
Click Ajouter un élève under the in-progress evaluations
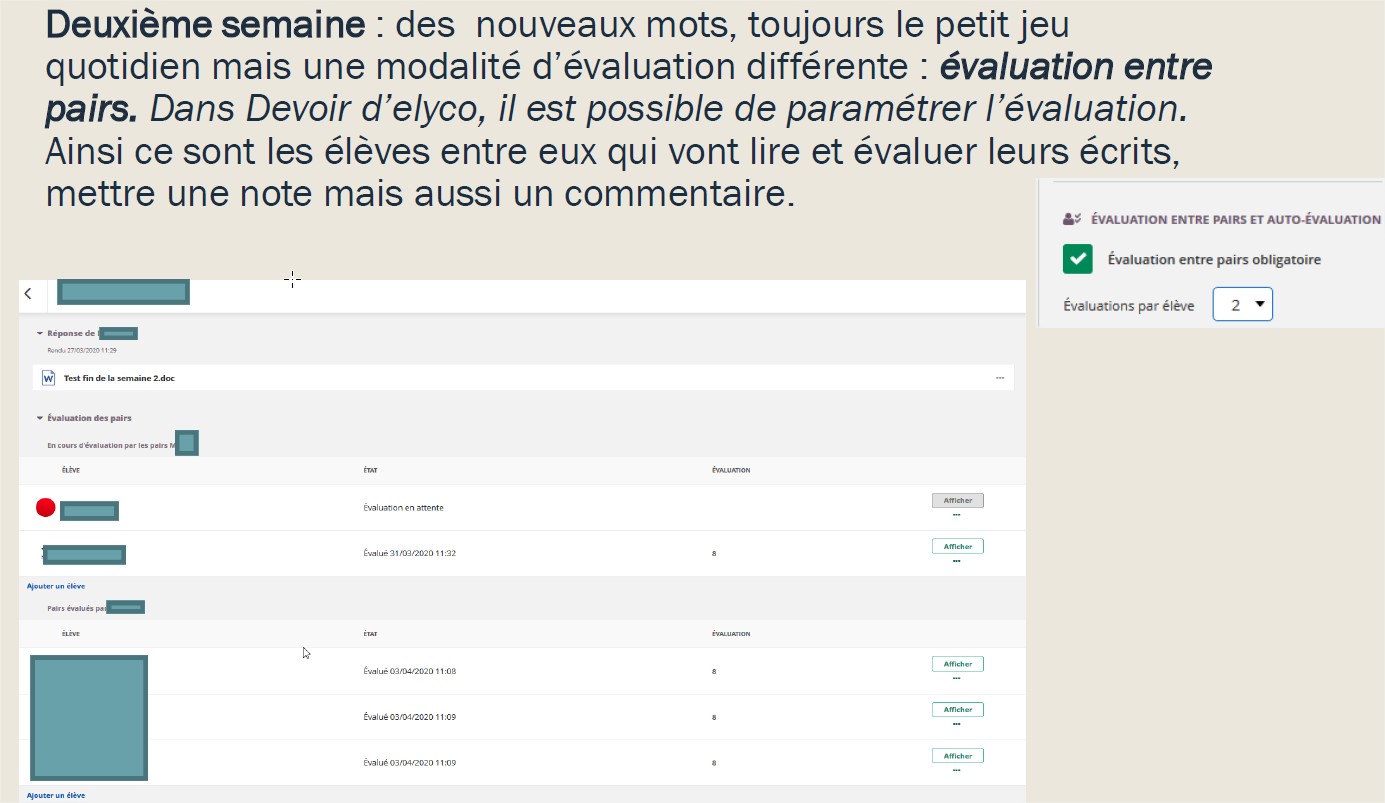click(56, 586)
